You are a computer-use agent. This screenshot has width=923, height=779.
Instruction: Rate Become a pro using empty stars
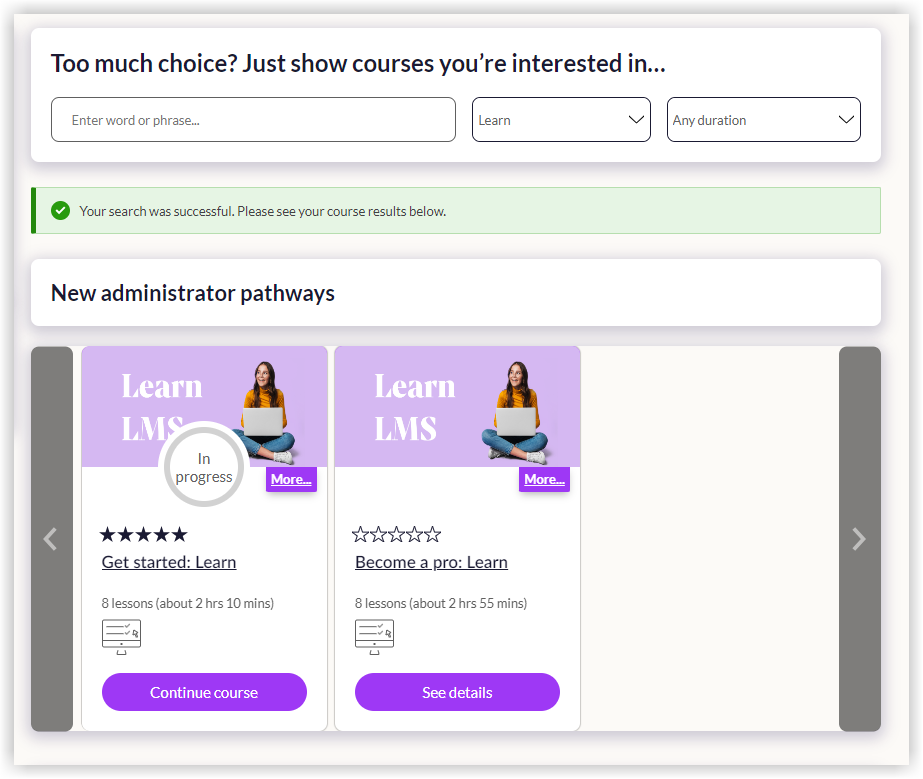pyautogui.click(x=397, y=534)
